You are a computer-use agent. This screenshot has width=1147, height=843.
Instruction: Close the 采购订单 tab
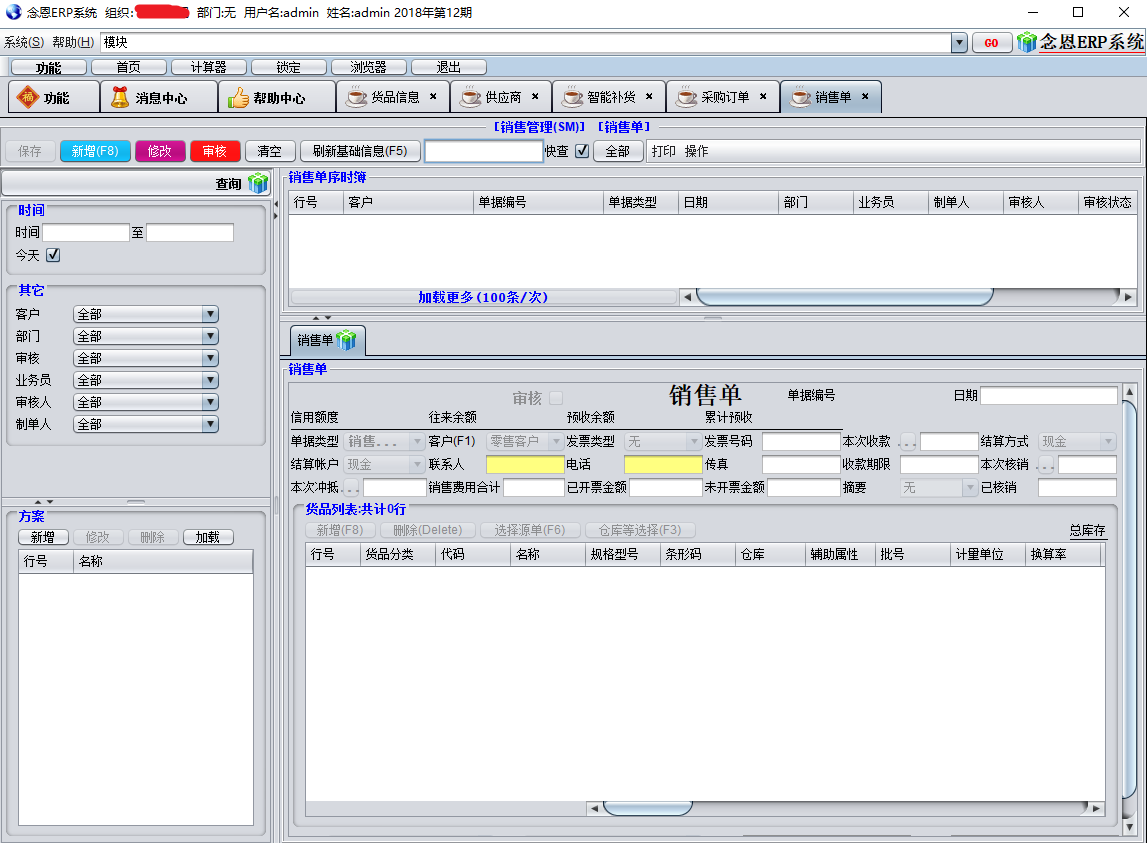pyautogui.click(x=763, y=97)
